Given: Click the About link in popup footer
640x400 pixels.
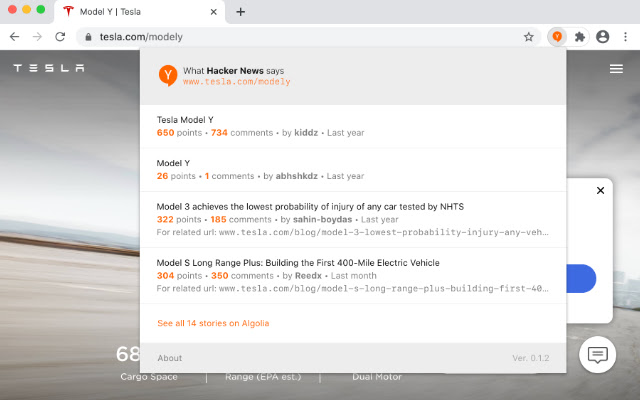Looking at the screenshot, I should 170,358.
